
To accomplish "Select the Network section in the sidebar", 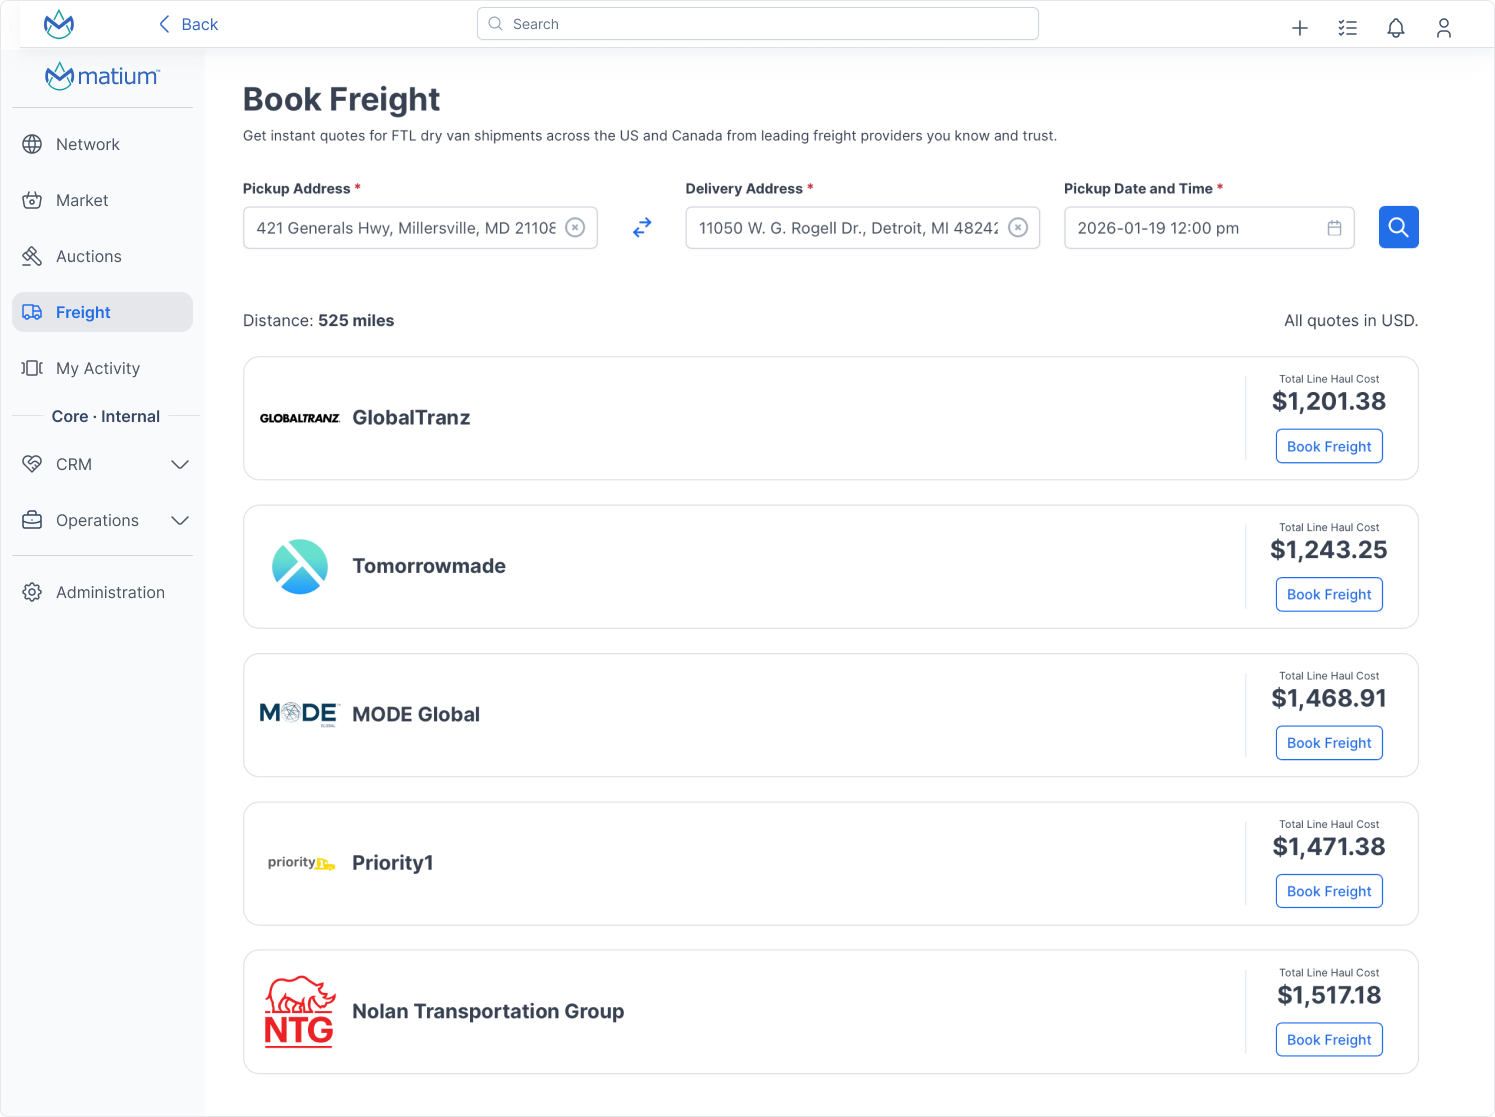I will click(x=88, y=144).
